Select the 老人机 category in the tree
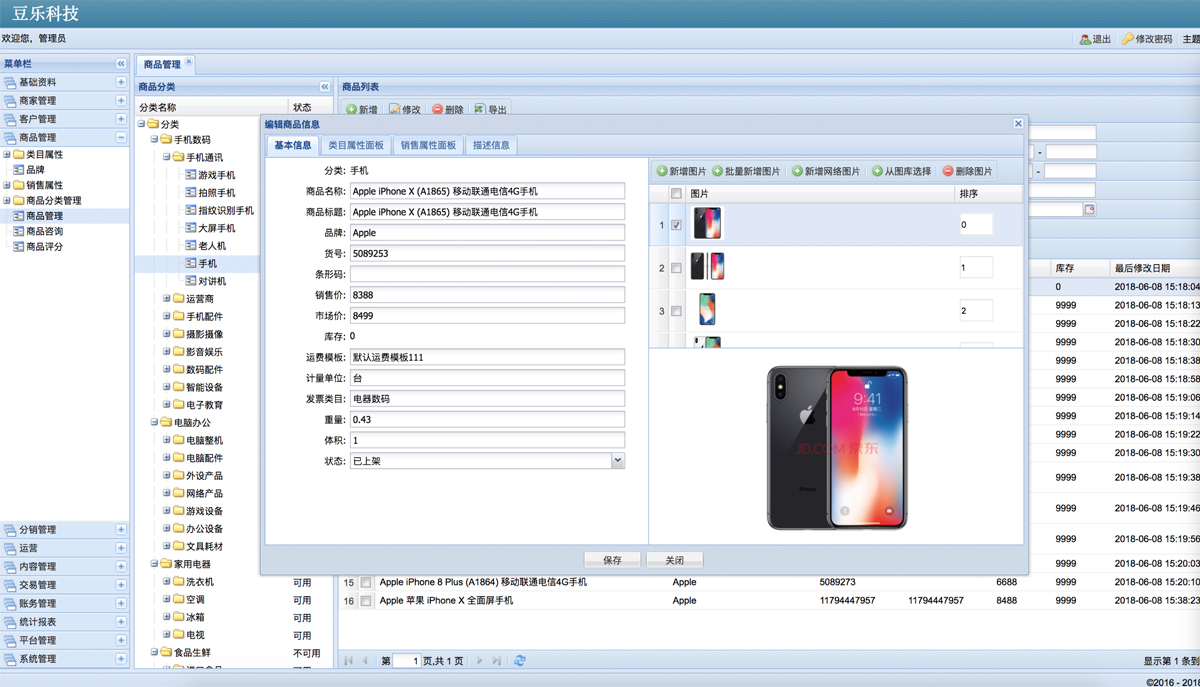1200x687 pixels. tap(212, 246)
